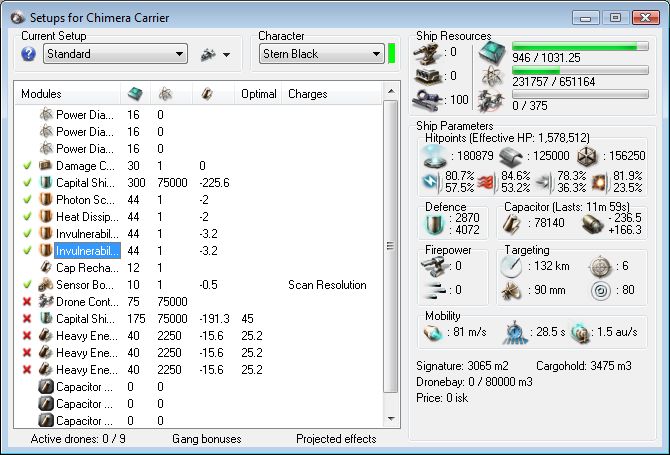This screenshot has height=455, width=670.
Task: Click the turret hardpoints icon
Action: (428, 53)
